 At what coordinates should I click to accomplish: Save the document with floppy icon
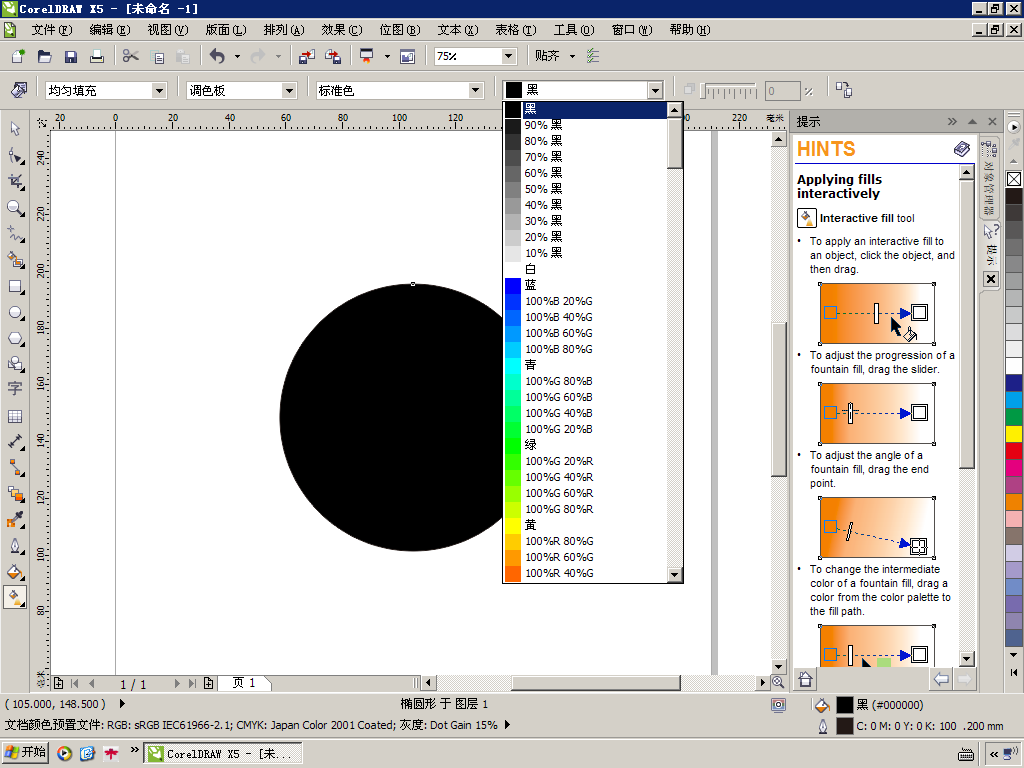coord(71,56)
